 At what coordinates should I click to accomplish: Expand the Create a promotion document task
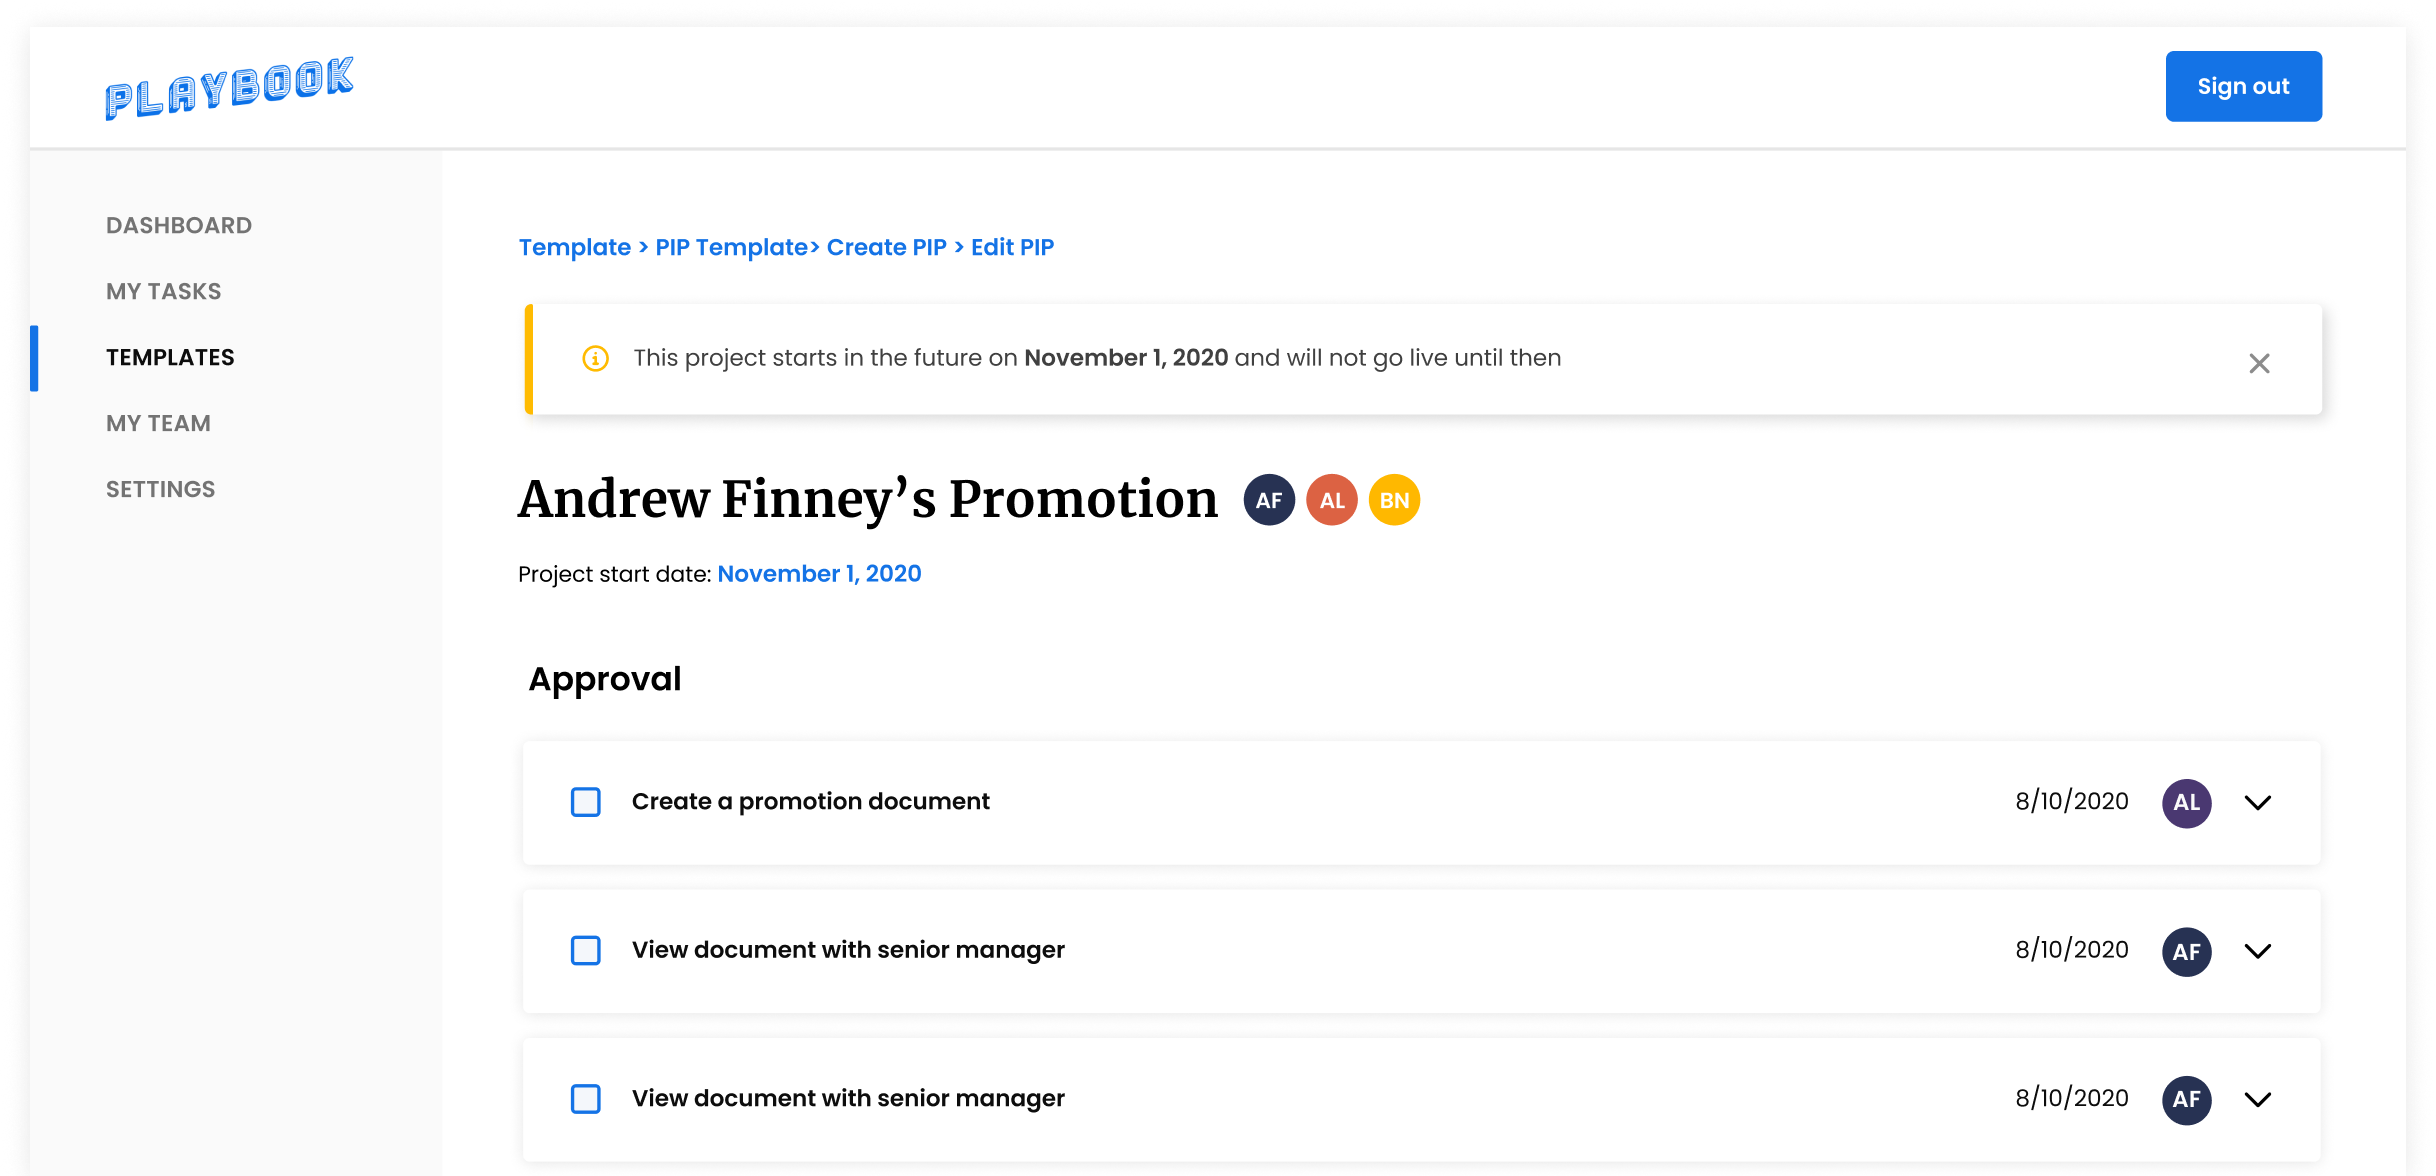click(x=2258, y=803)
